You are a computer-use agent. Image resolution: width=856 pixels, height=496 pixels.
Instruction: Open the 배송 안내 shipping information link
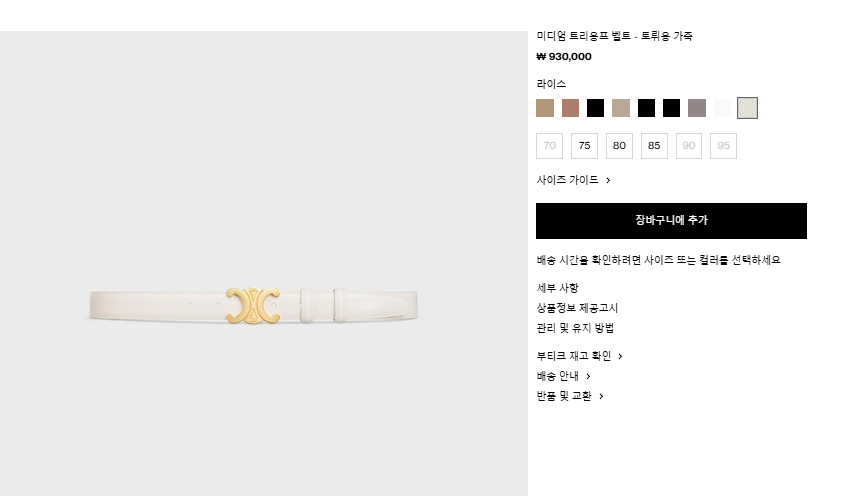click(x=563, y=376)
